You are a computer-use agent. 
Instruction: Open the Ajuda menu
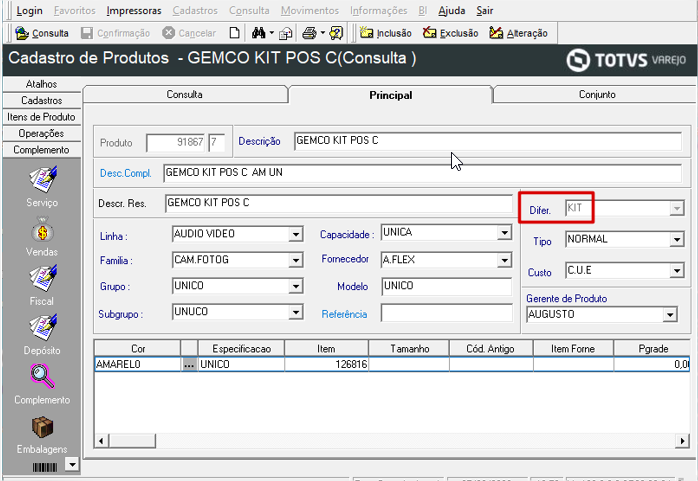click(x=451, y=10)
